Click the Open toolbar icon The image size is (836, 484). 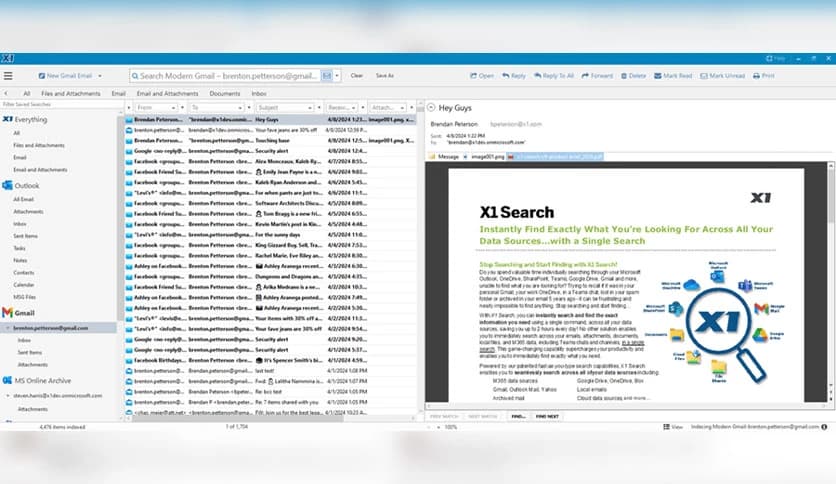click(473, 76)
